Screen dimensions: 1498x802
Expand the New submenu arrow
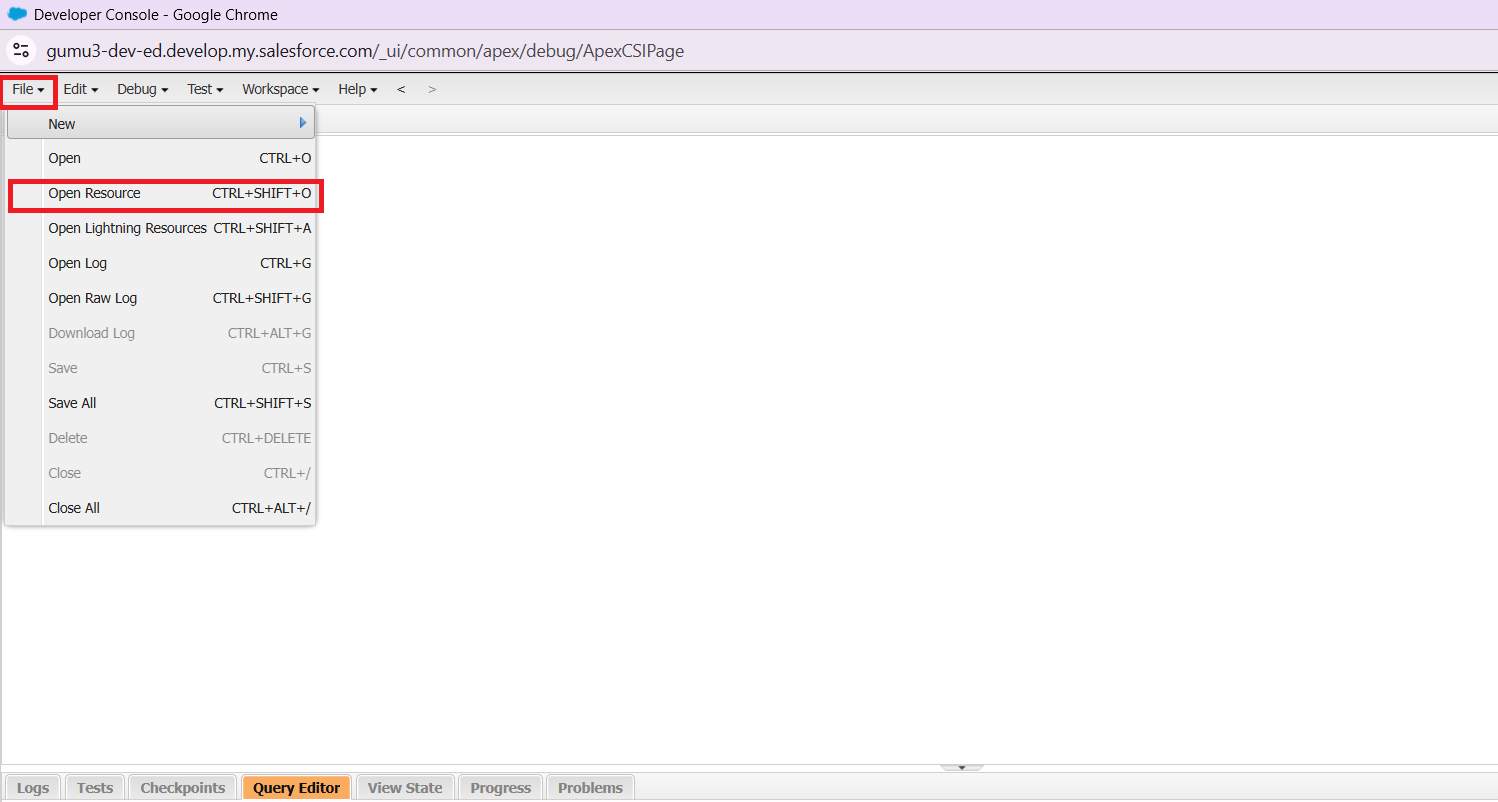302,123
